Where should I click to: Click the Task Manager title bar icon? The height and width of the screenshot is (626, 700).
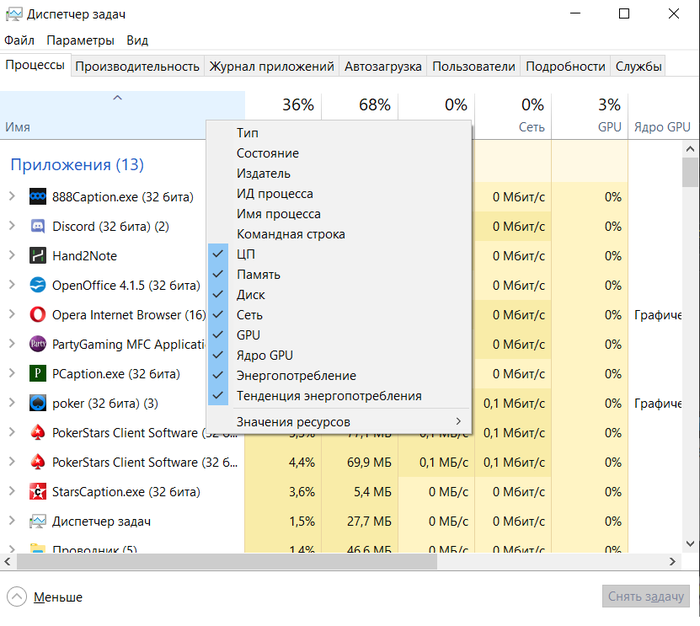click(13, 14)
